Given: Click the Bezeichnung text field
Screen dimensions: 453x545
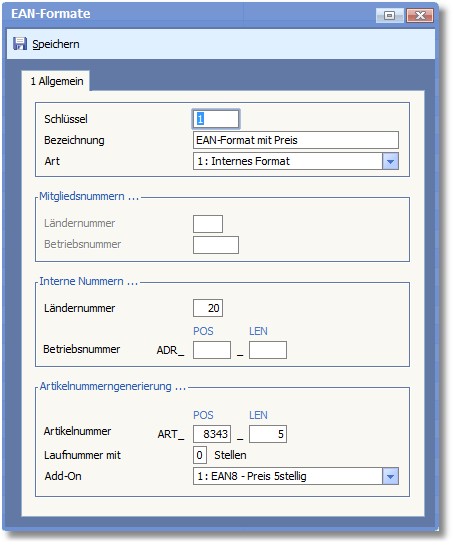Looking at the screenshot, I should pos(296,140).
